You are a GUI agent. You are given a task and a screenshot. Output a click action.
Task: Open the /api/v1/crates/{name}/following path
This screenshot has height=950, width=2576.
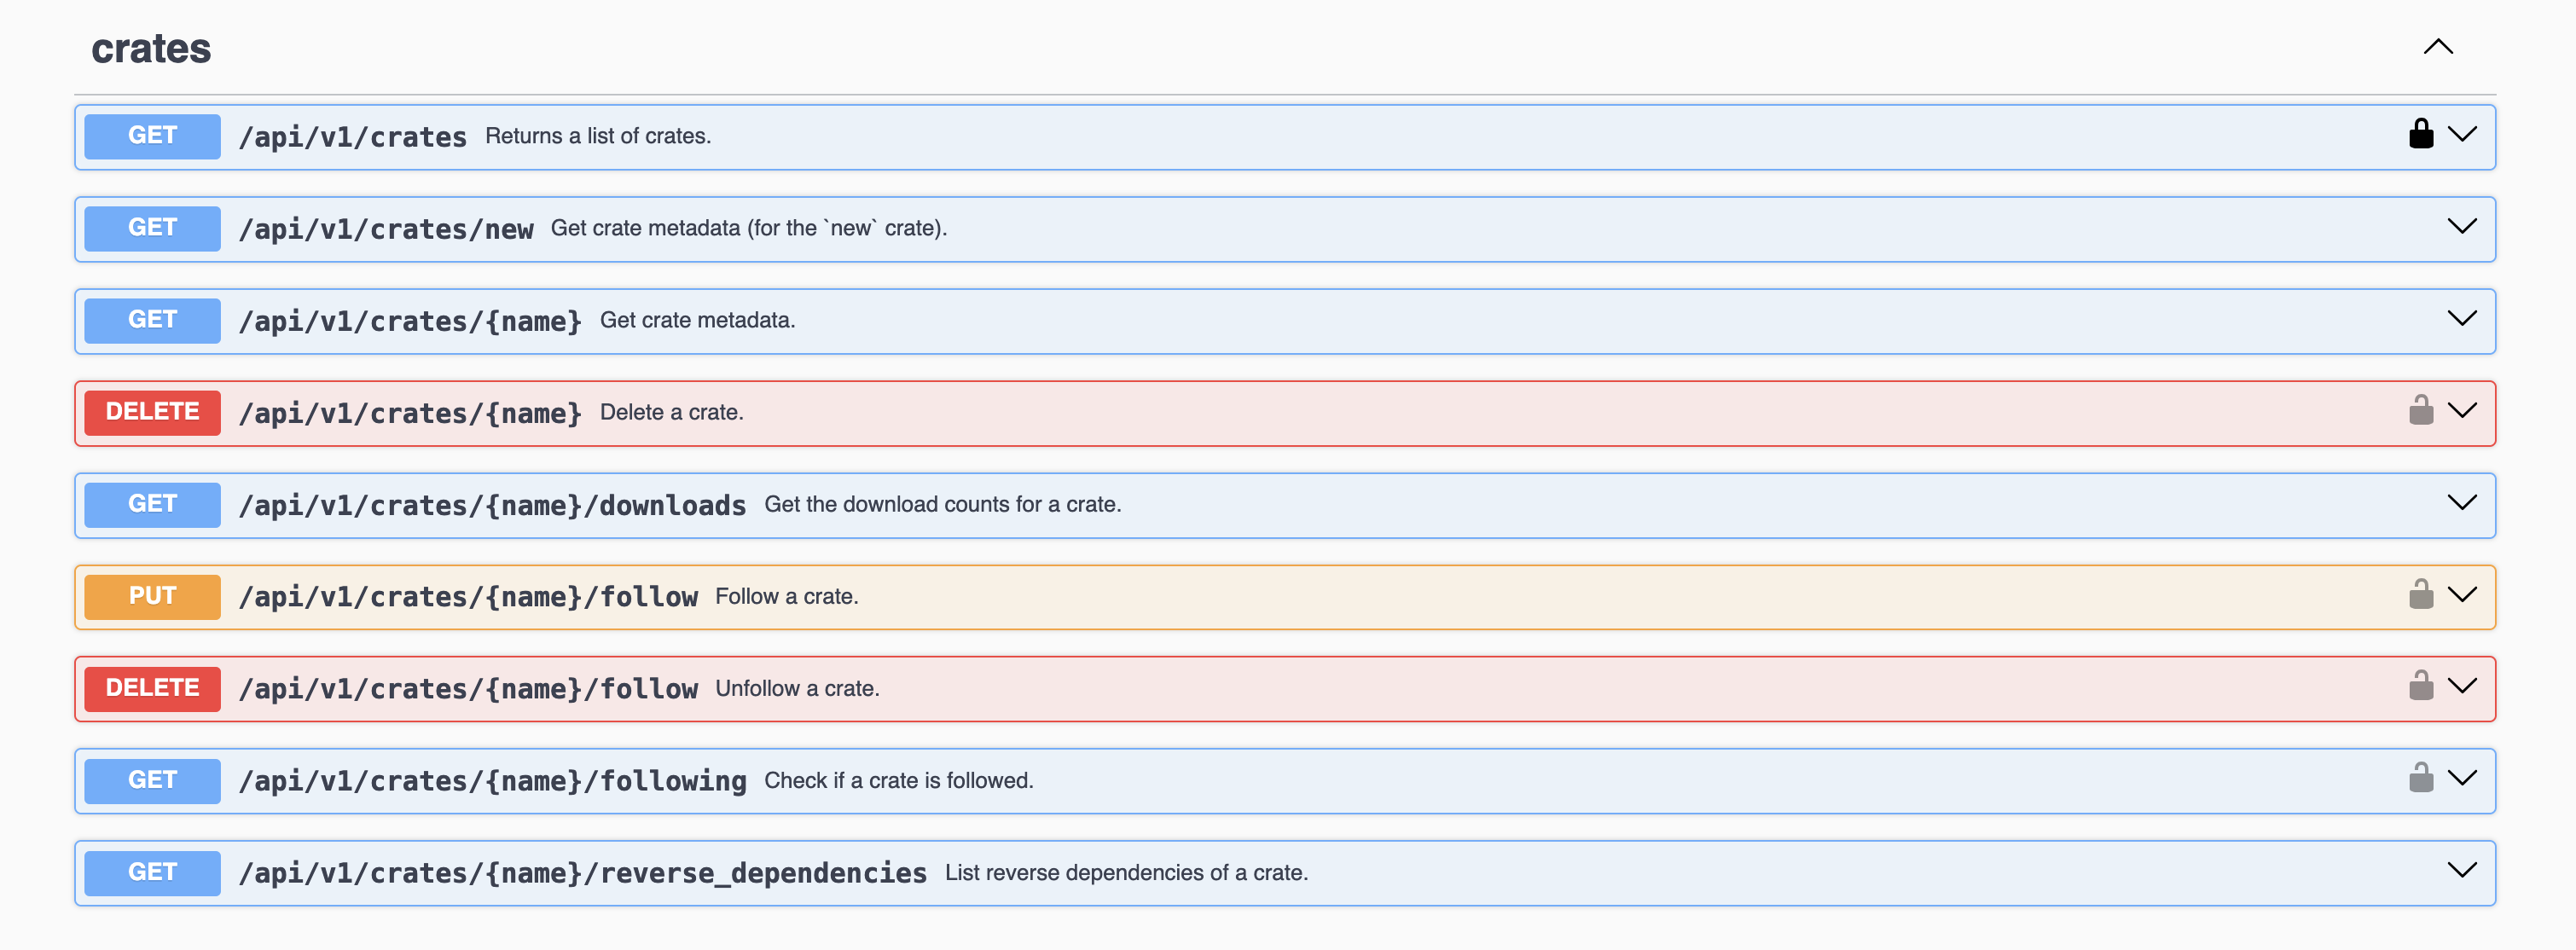[x=492, y=781]
